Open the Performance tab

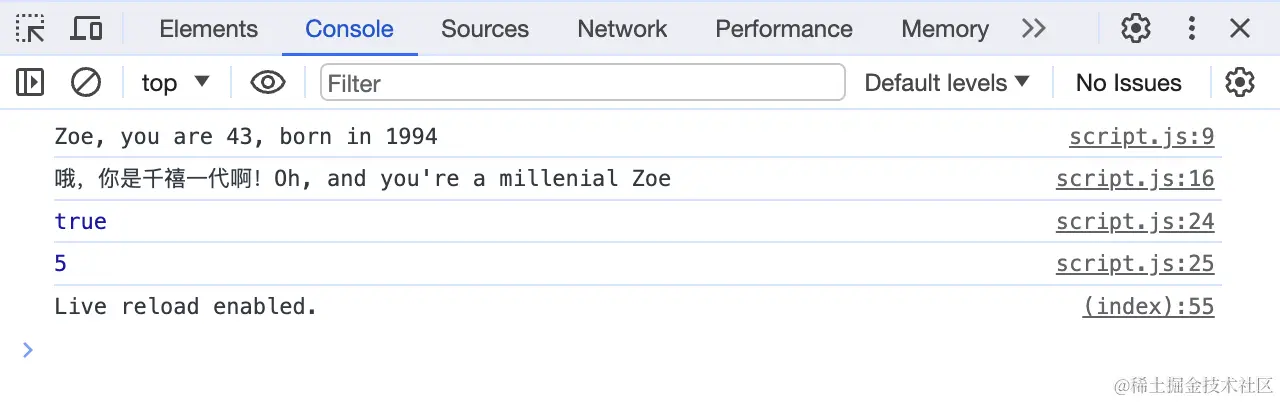tap(784, 29)
